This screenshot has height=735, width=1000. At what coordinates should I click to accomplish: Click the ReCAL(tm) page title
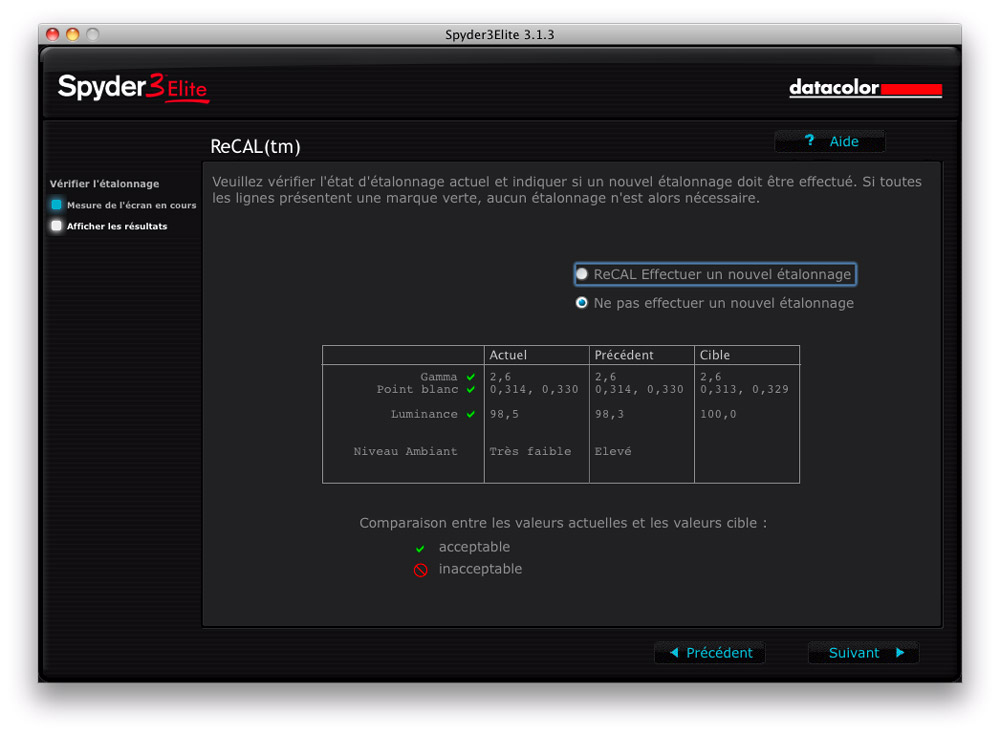click(x=255, y=147)
